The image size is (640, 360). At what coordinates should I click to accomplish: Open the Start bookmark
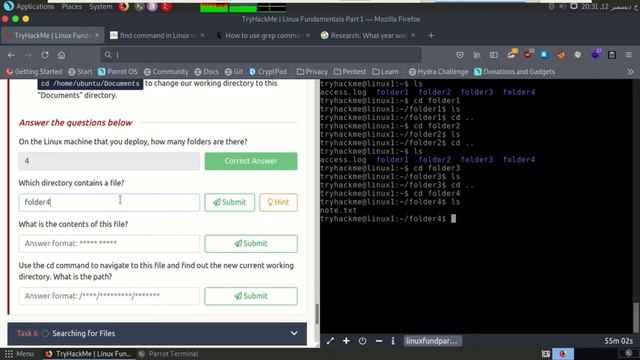click(x=80, y=72)
